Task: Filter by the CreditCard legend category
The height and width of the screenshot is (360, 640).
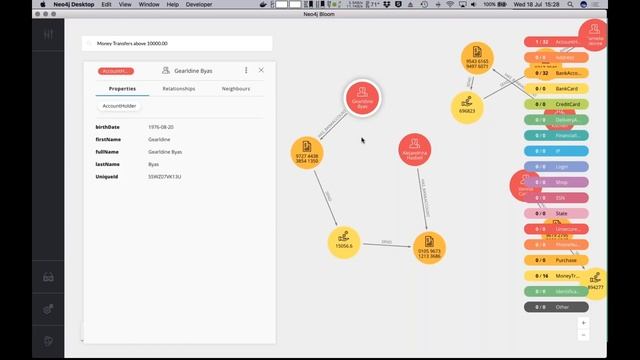Action: [x=556, y=104]
